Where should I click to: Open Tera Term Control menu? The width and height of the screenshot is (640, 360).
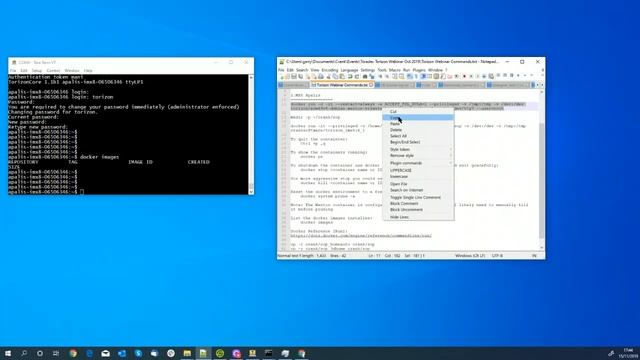(53, 71)
